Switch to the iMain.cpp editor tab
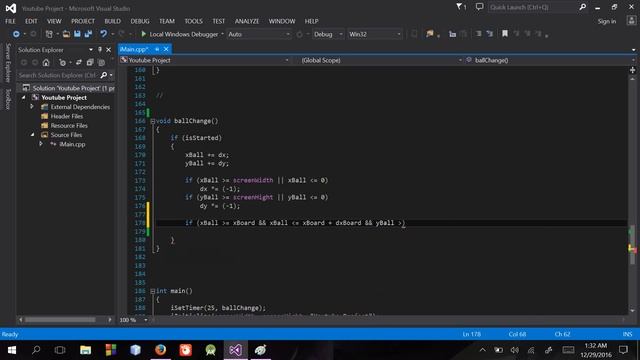This screenshot has width=640, height=360. pos(133,49)
